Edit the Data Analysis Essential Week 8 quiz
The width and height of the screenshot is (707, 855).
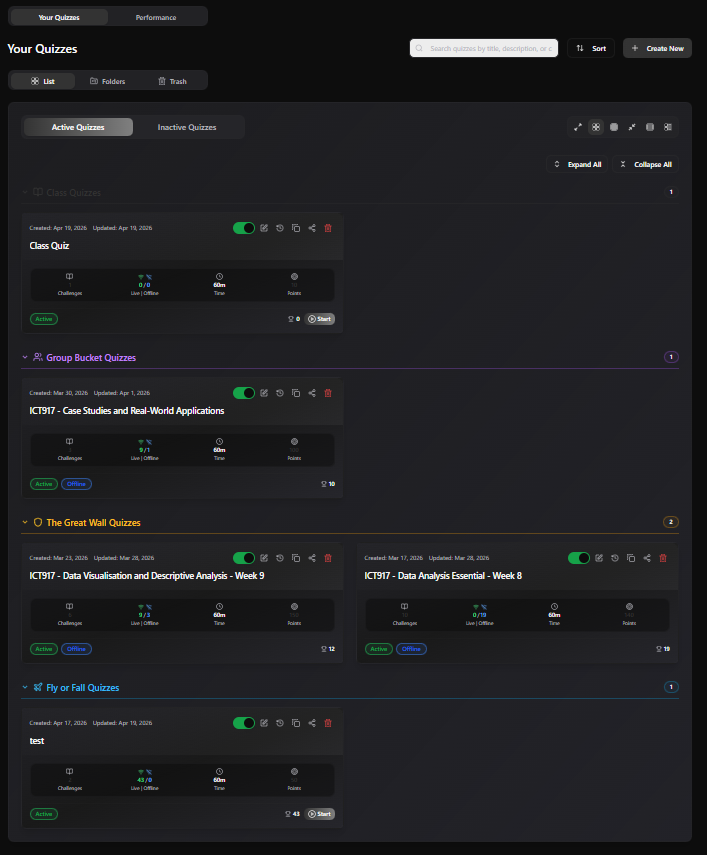599,558
